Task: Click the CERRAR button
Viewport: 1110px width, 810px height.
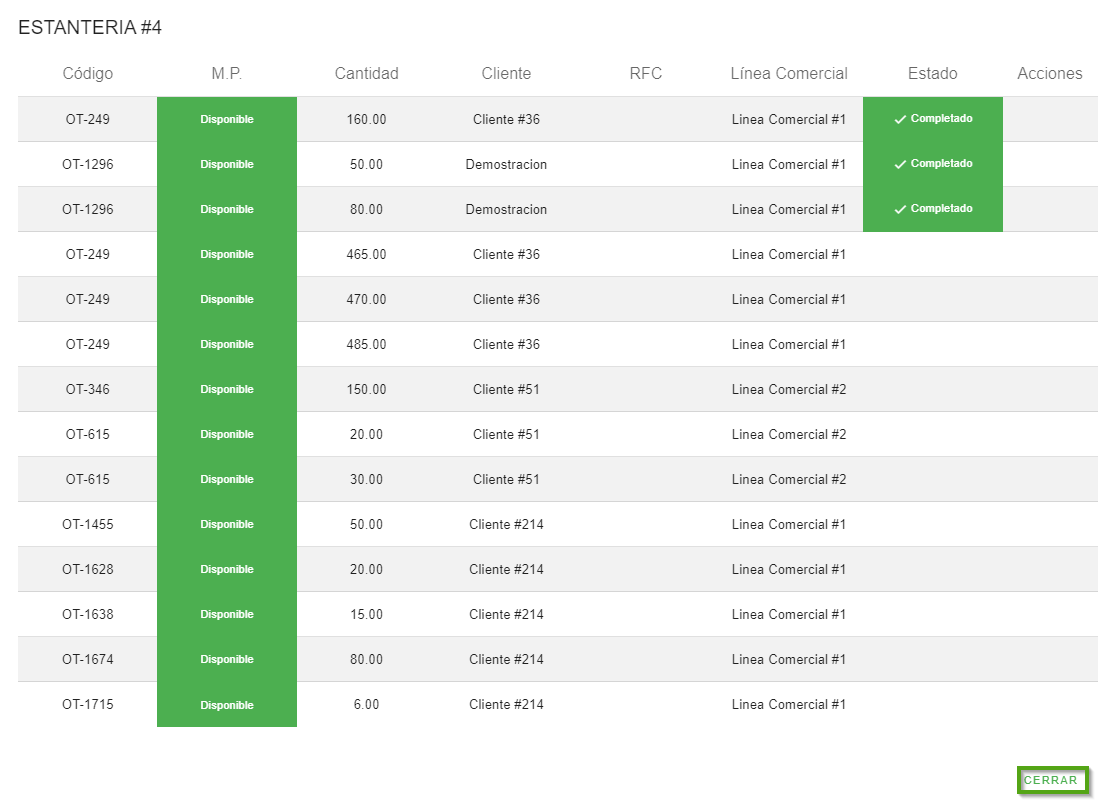Action: pos(1051,780)
